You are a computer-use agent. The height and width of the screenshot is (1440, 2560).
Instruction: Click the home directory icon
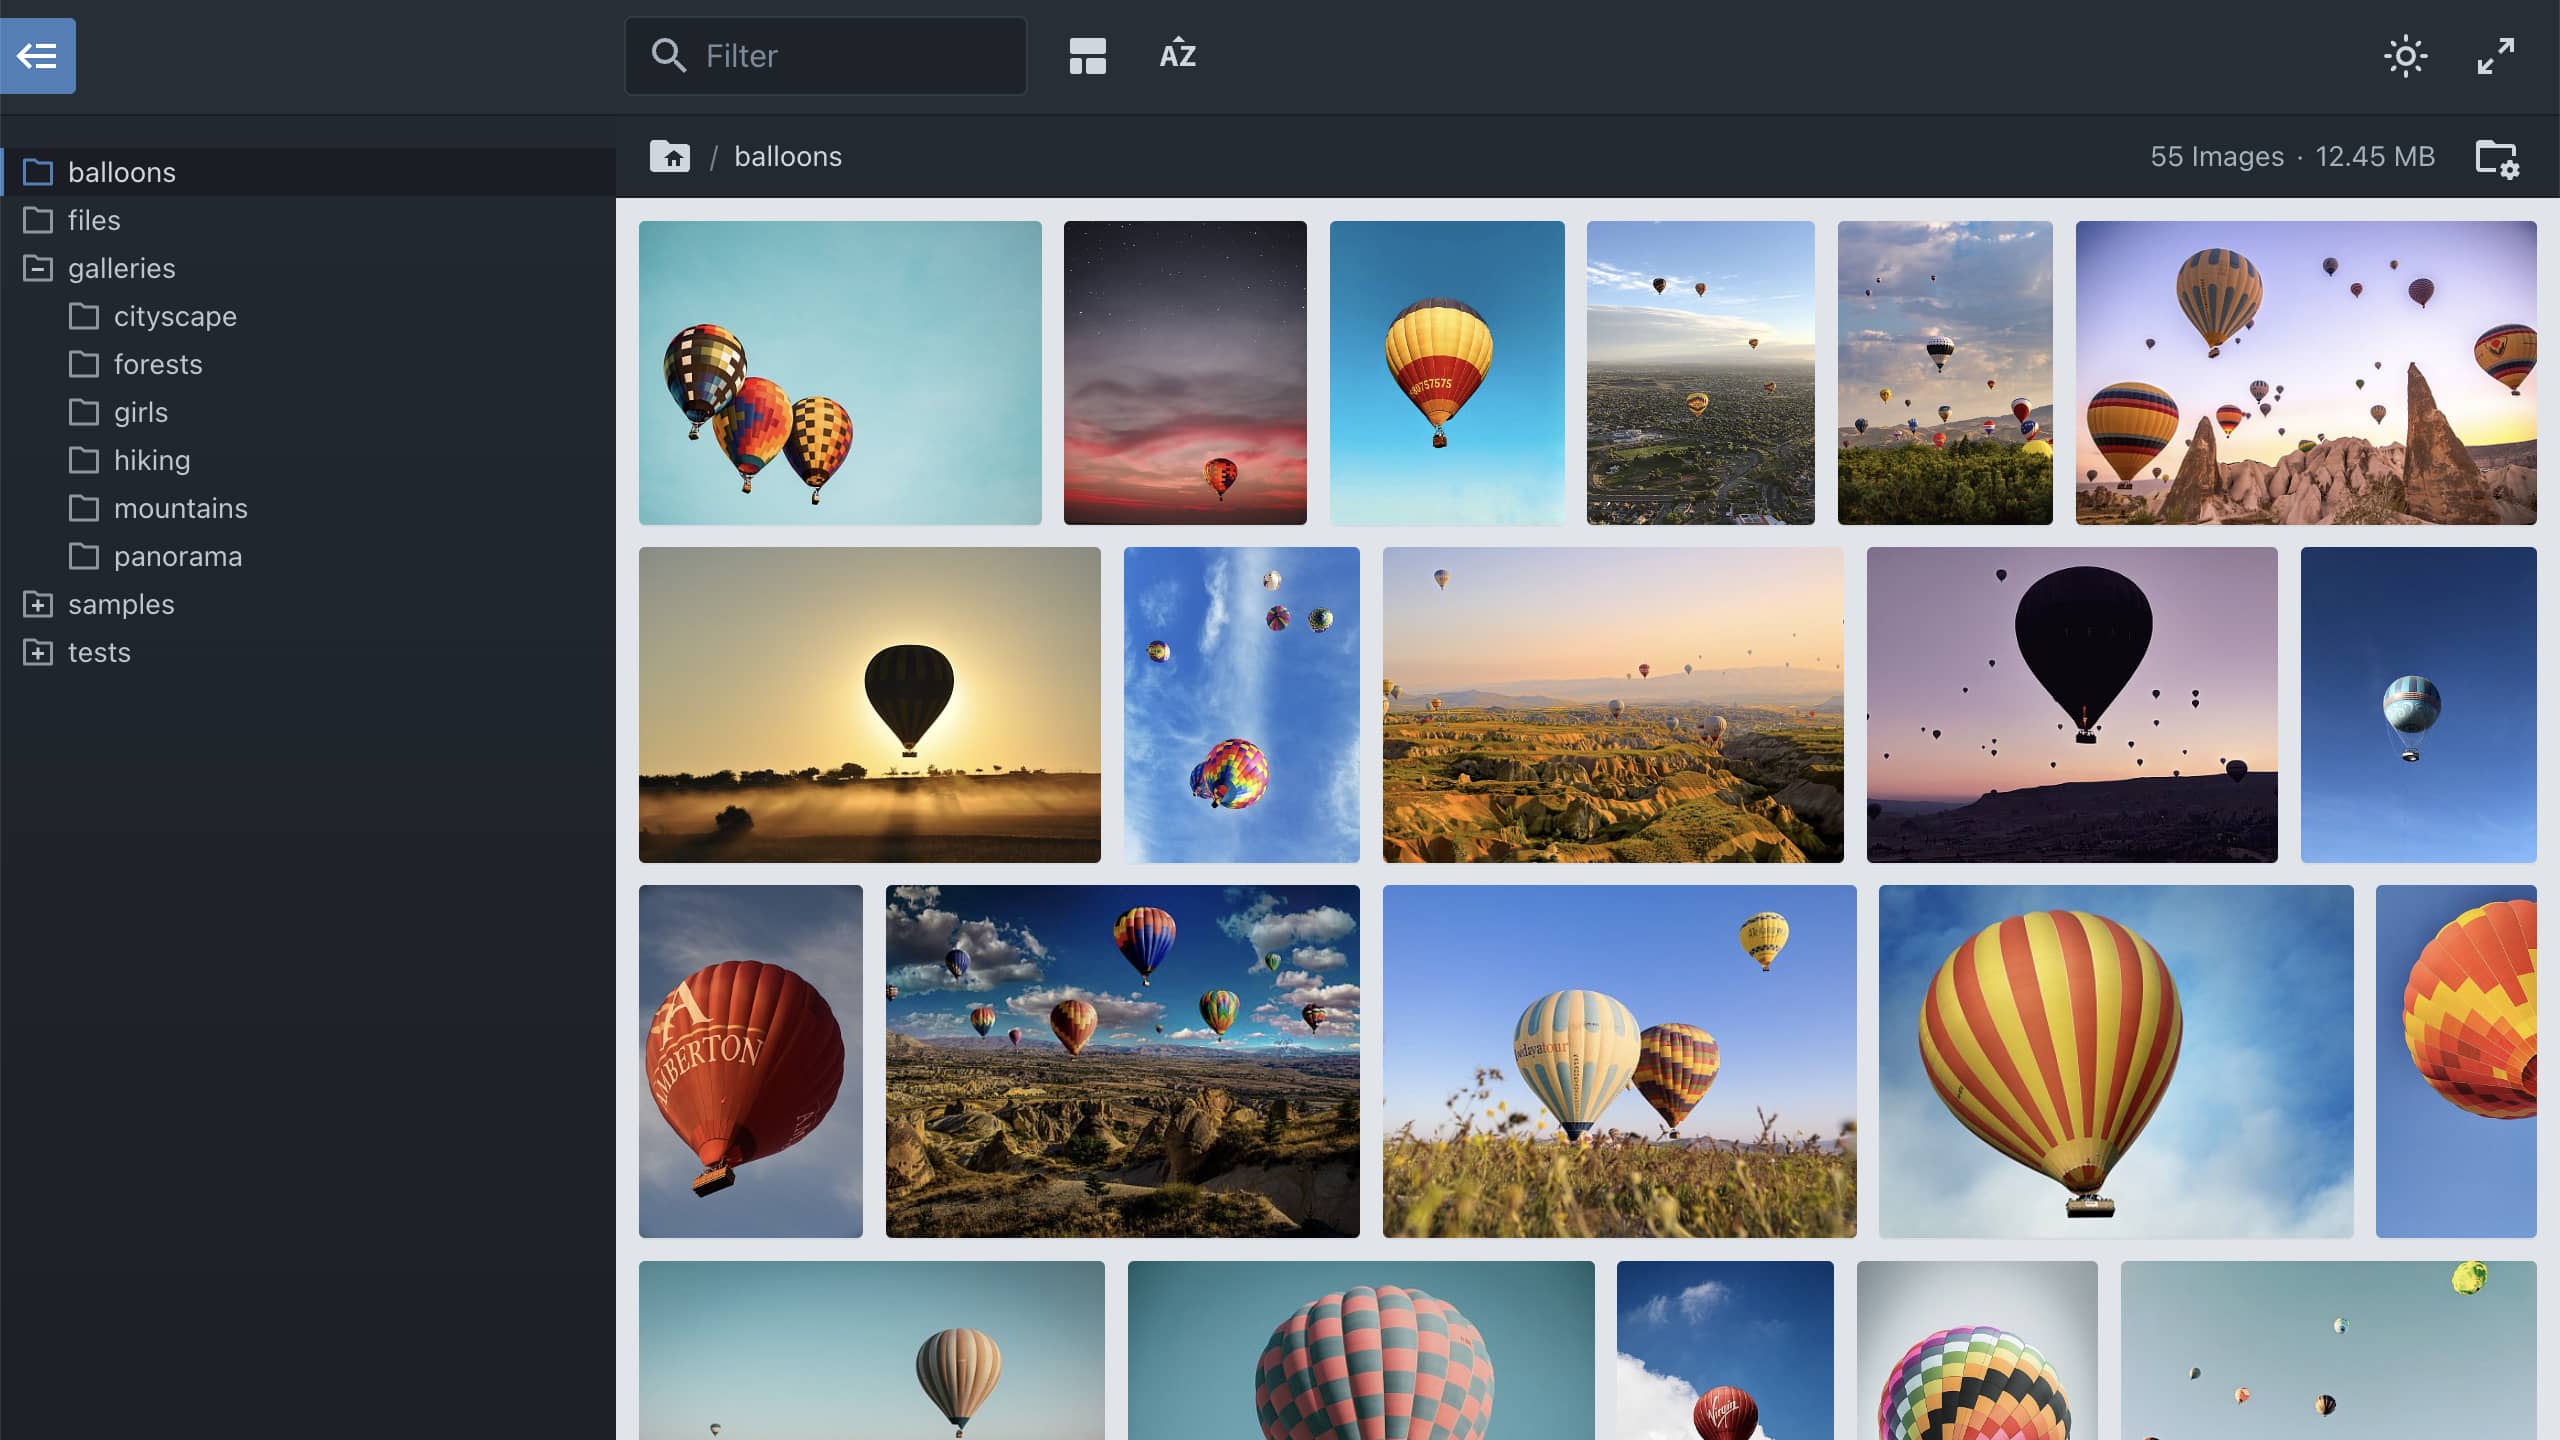point(670,156)
